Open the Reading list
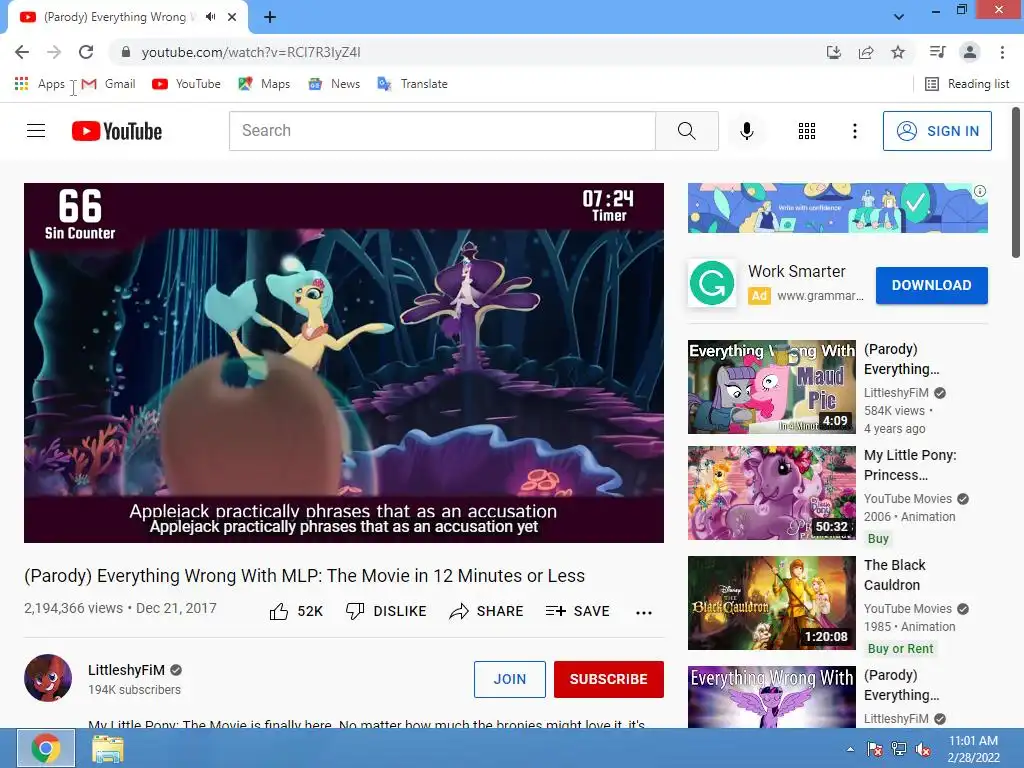 click(x=967, y=84)
